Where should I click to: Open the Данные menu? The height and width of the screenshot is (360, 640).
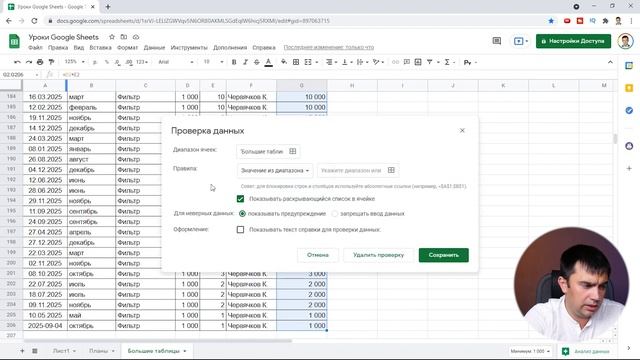tap(154, 48)
